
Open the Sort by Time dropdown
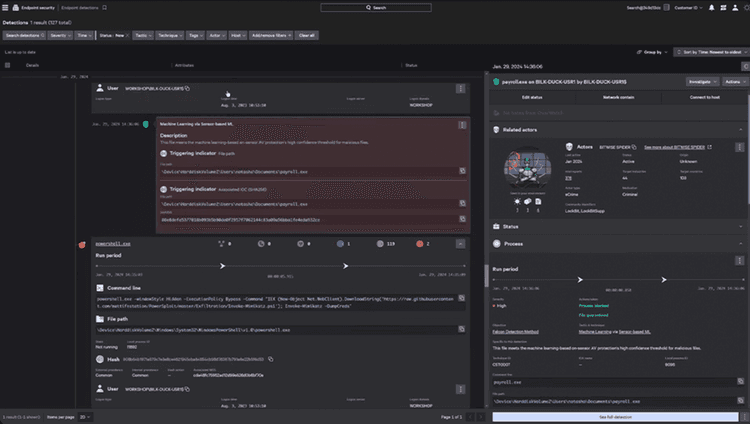click(711, 52)
